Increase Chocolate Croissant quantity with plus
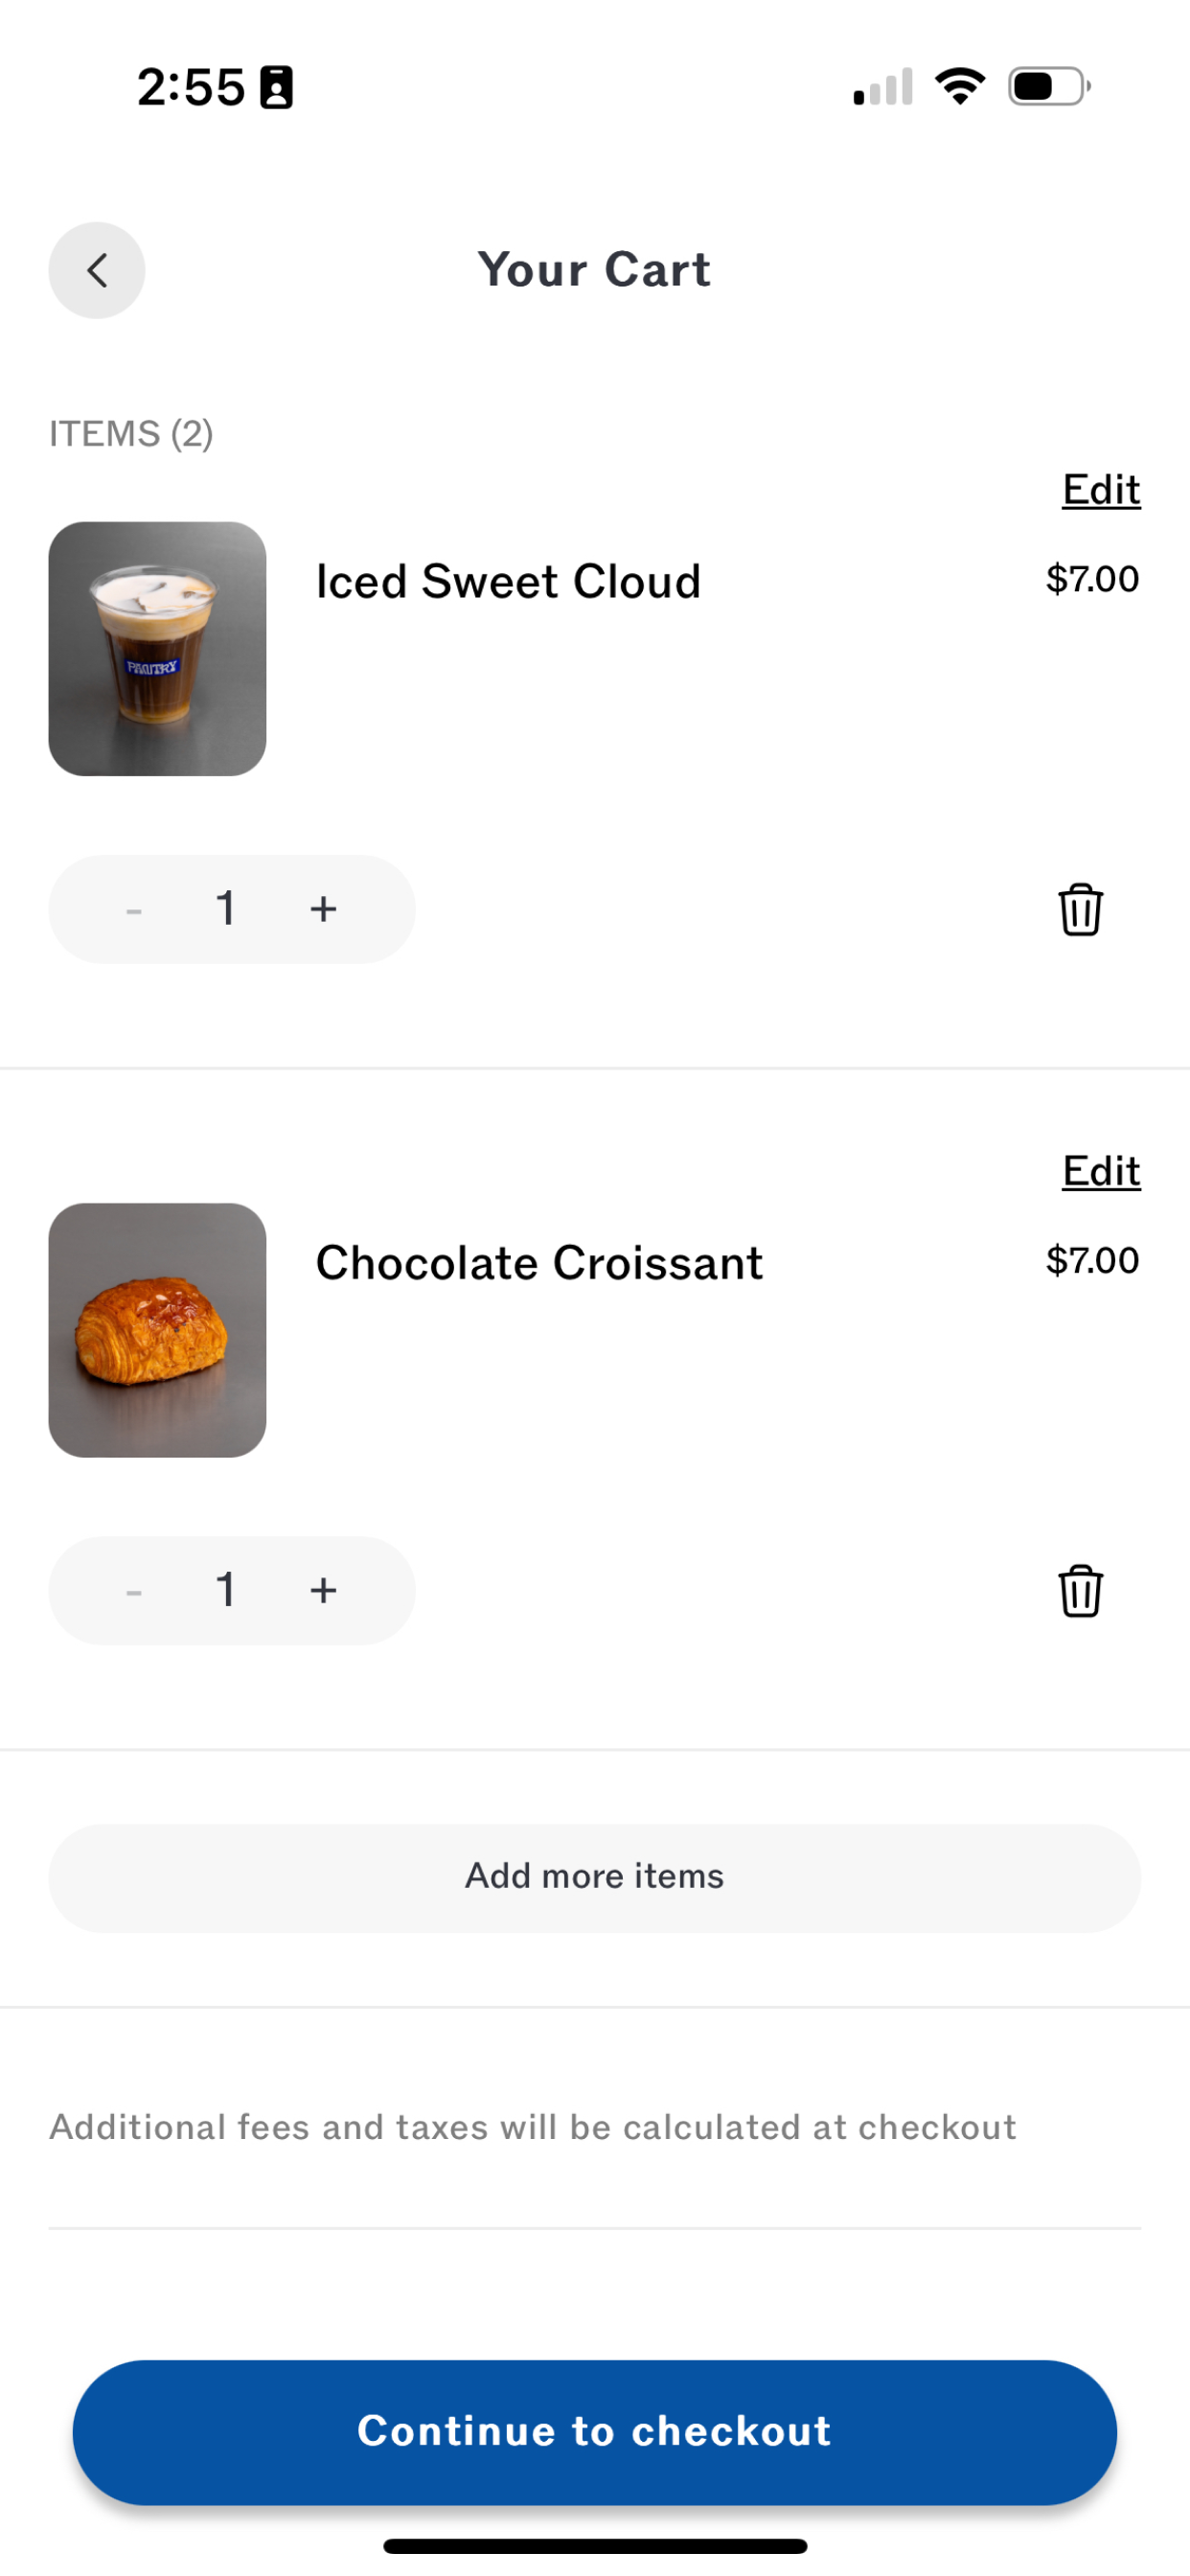Viewport: 1190px width, 2576px height. pos(323,1590)
